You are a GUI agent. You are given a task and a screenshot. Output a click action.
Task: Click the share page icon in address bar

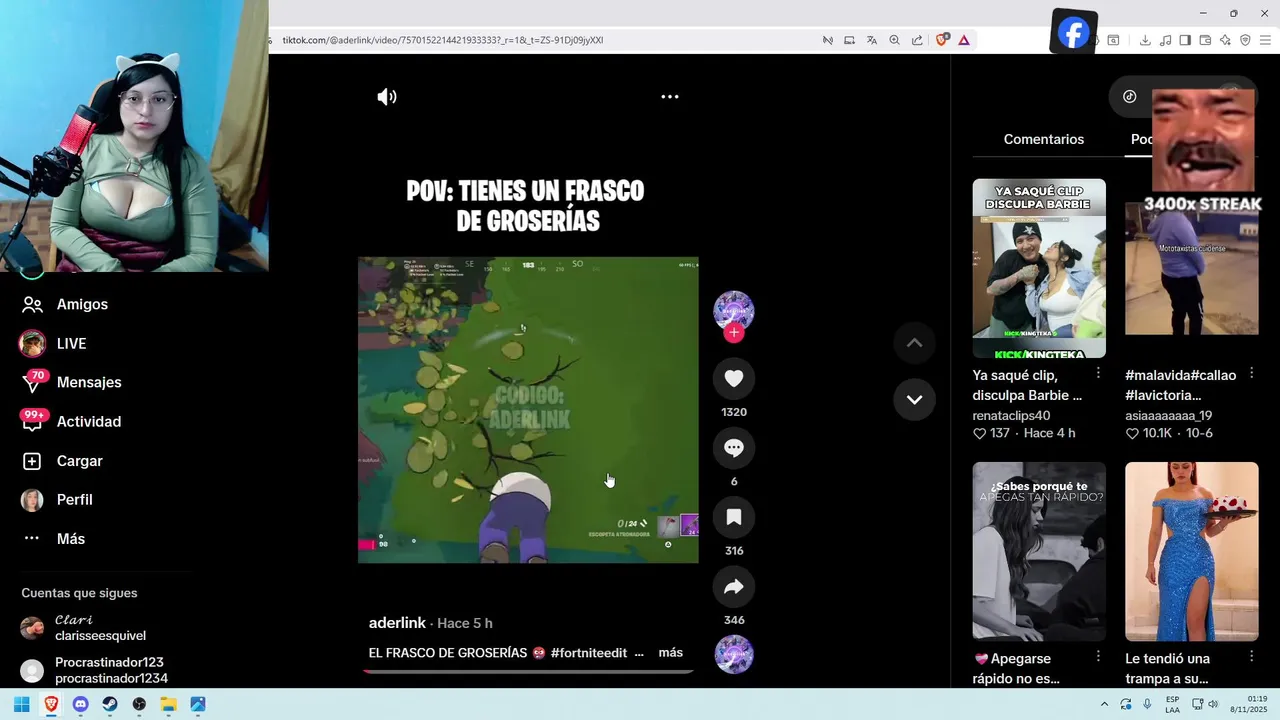point(917,40)
